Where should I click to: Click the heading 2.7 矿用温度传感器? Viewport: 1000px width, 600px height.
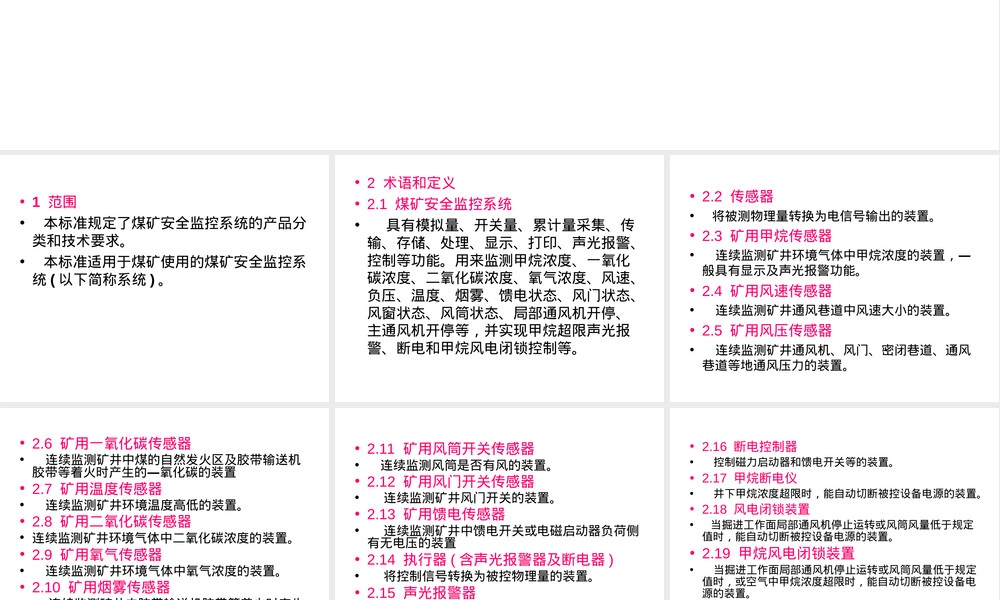97,489
